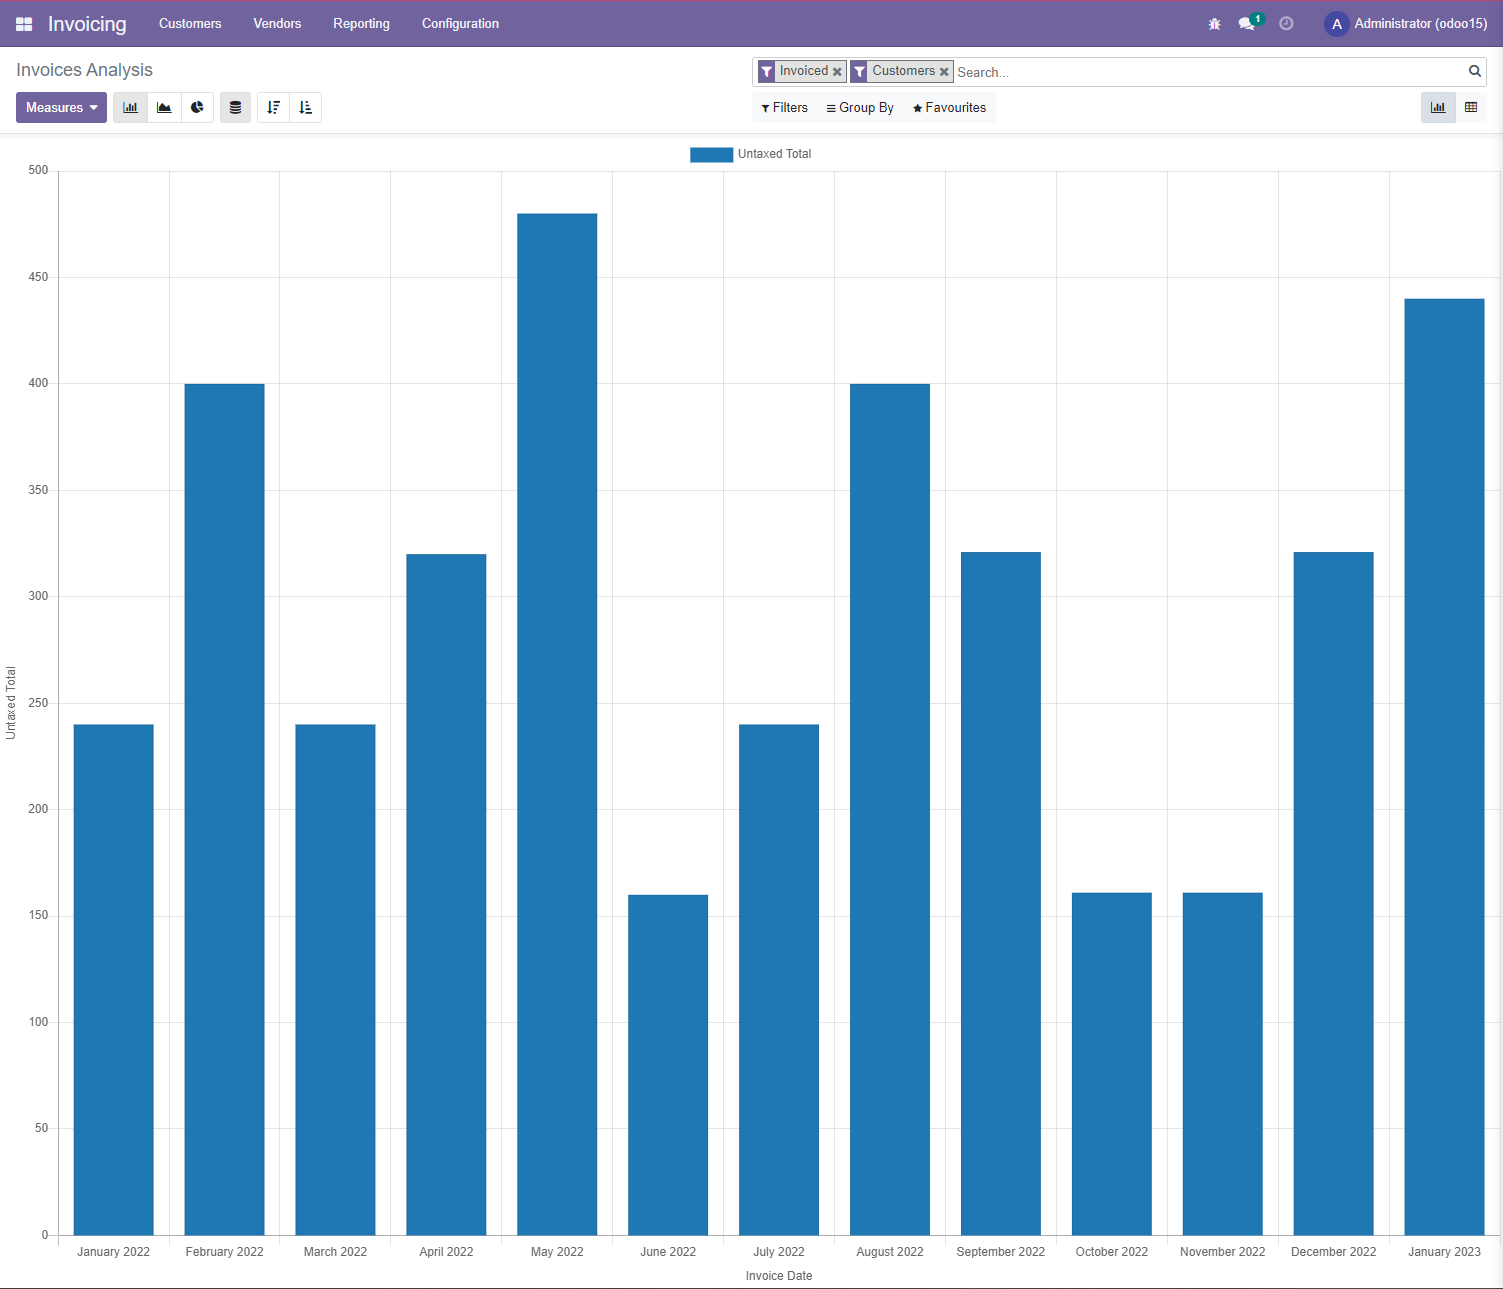Click the administrator avatar icon
Image resolution: width=1503 pixels, height=1289 pixels.
tap(1337, 24)
